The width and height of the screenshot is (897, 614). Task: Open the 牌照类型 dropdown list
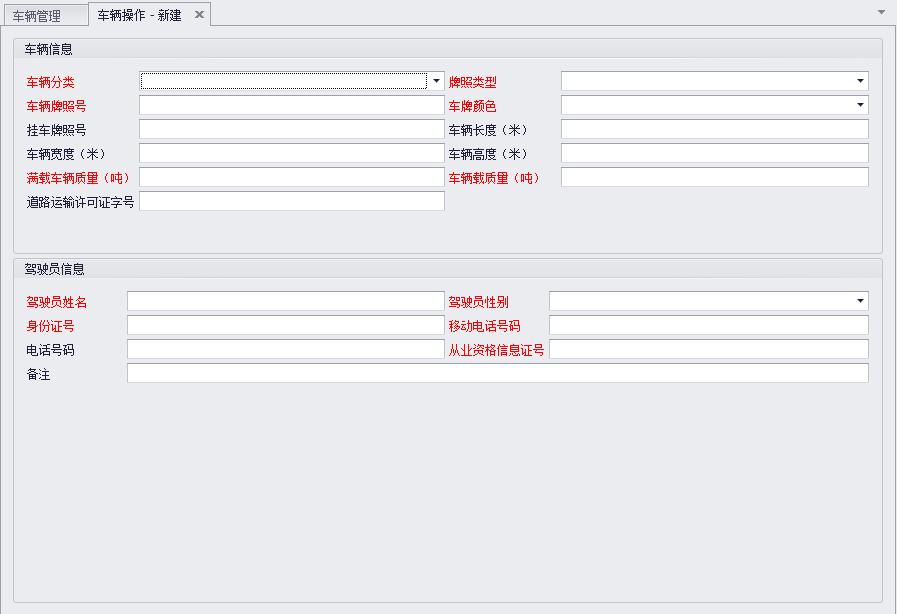859,81
